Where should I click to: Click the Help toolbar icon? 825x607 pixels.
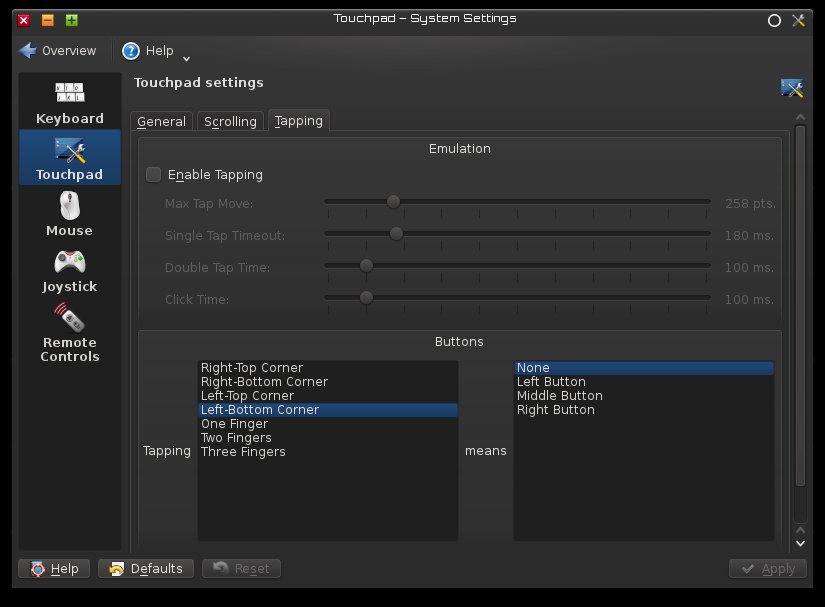tap(131, 51)
